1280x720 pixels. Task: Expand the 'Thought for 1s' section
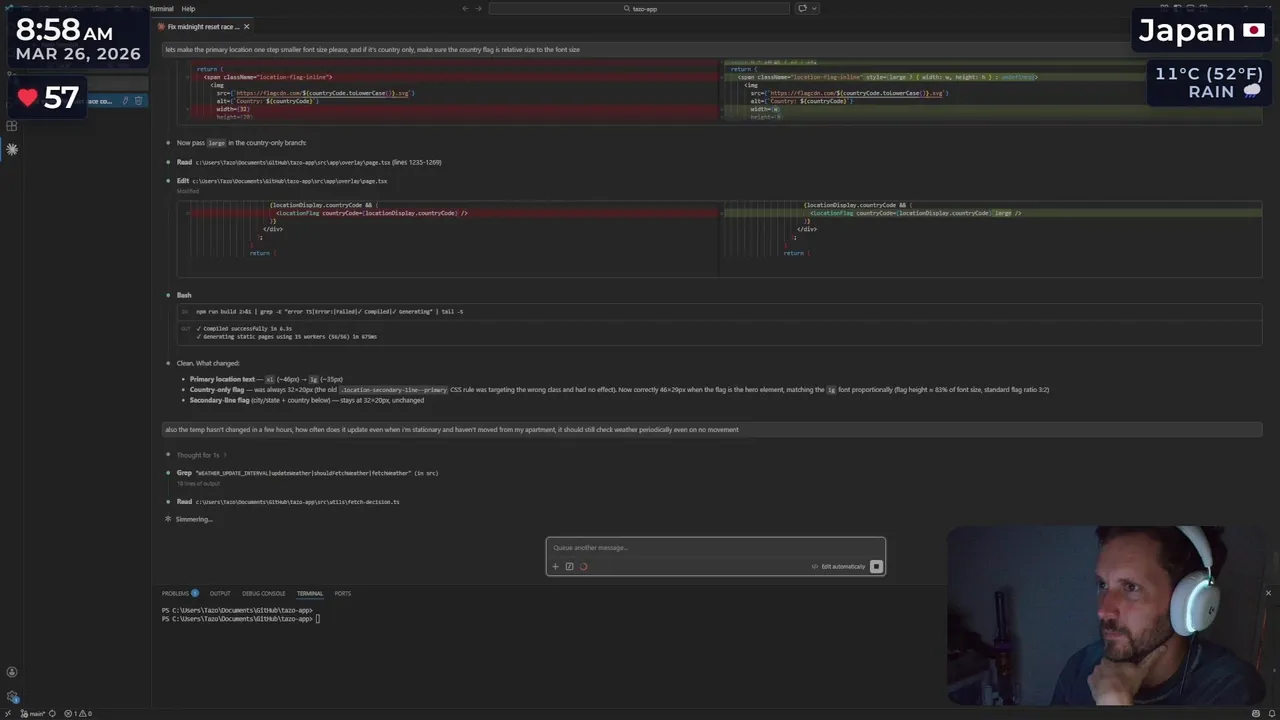[201, 455]
